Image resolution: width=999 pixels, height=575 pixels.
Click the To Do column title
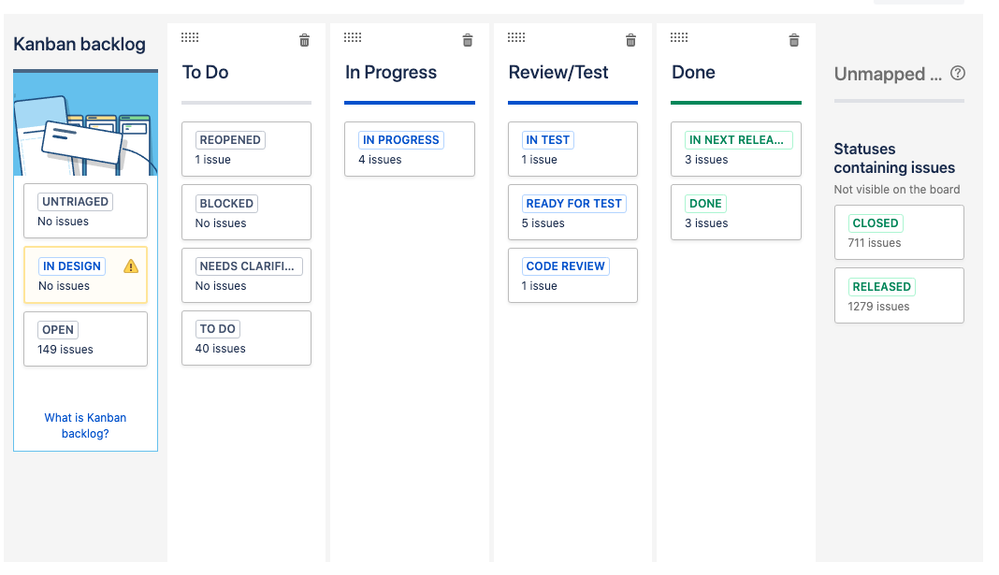(x=205, y=73)
